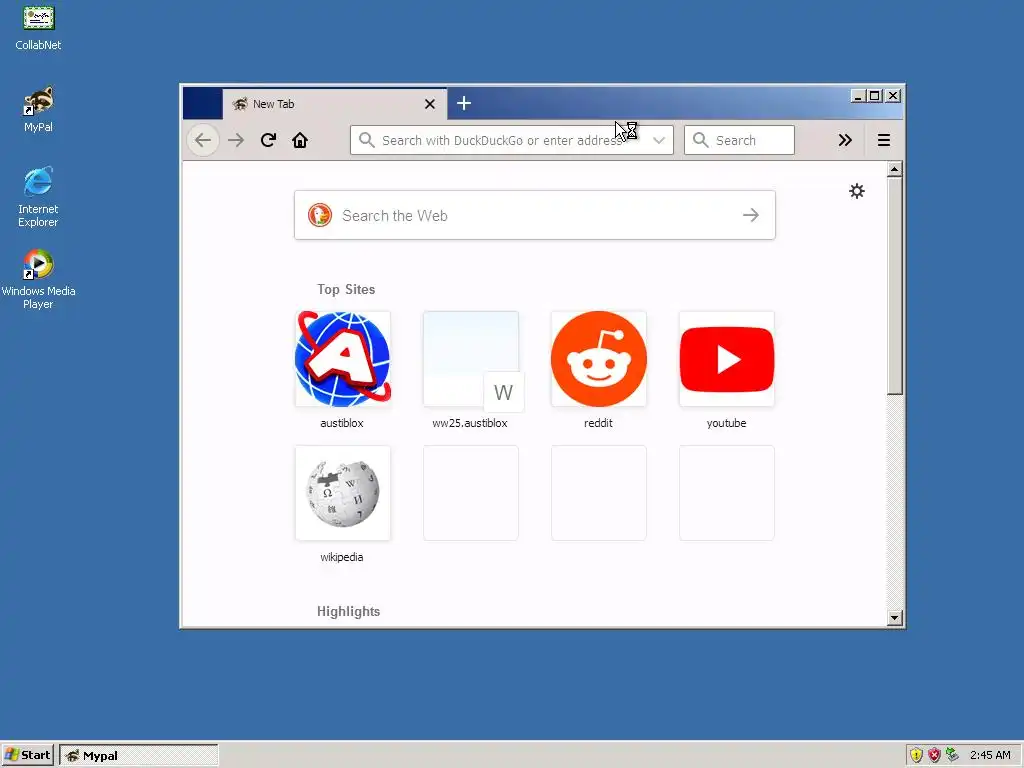This screenshot has height=768, width=1024.
Task: Open new tab page settings gear
Action: (857, 191)
